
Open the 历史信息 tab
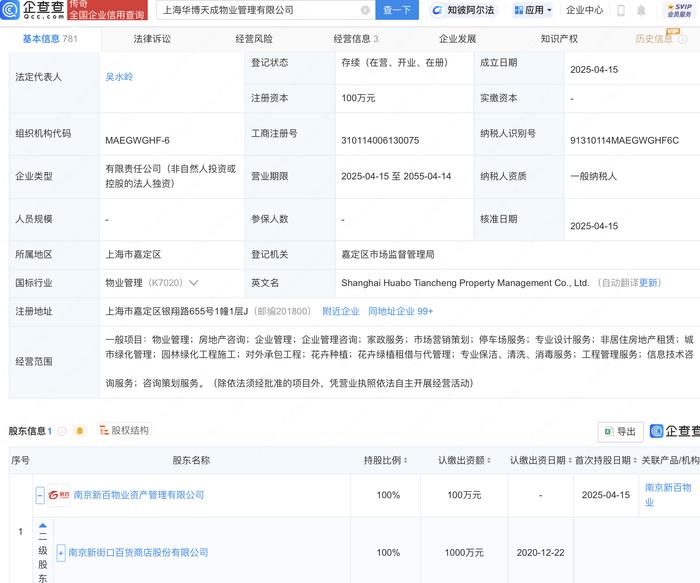tap(654, 39)
